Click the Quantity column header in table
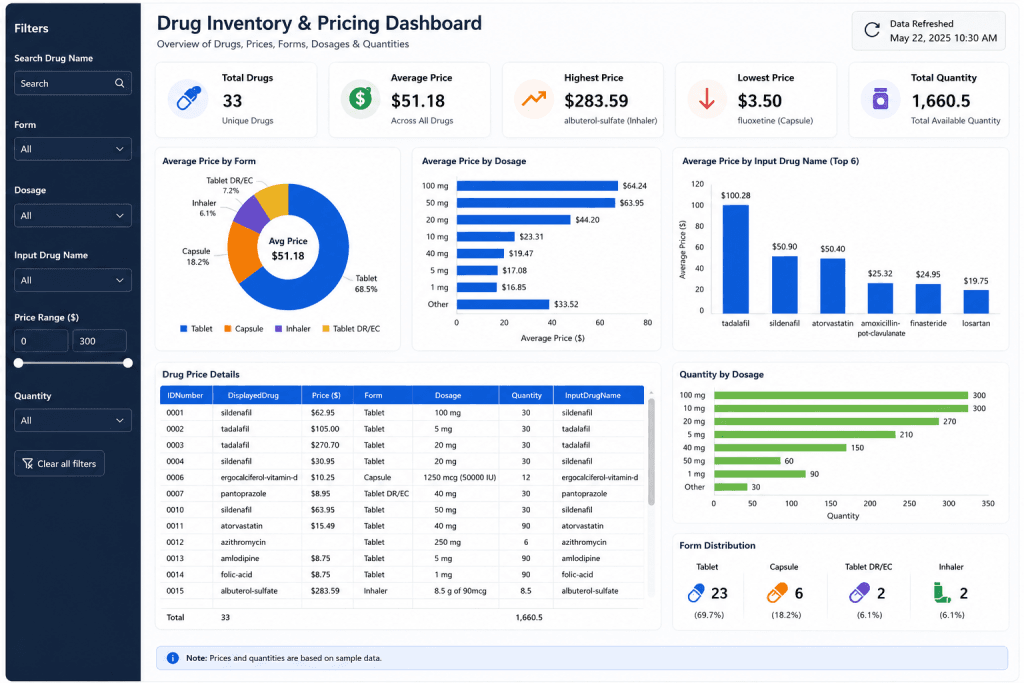Image resolution: width=1024 pixels, height=683 pixels. pos(526,396)
